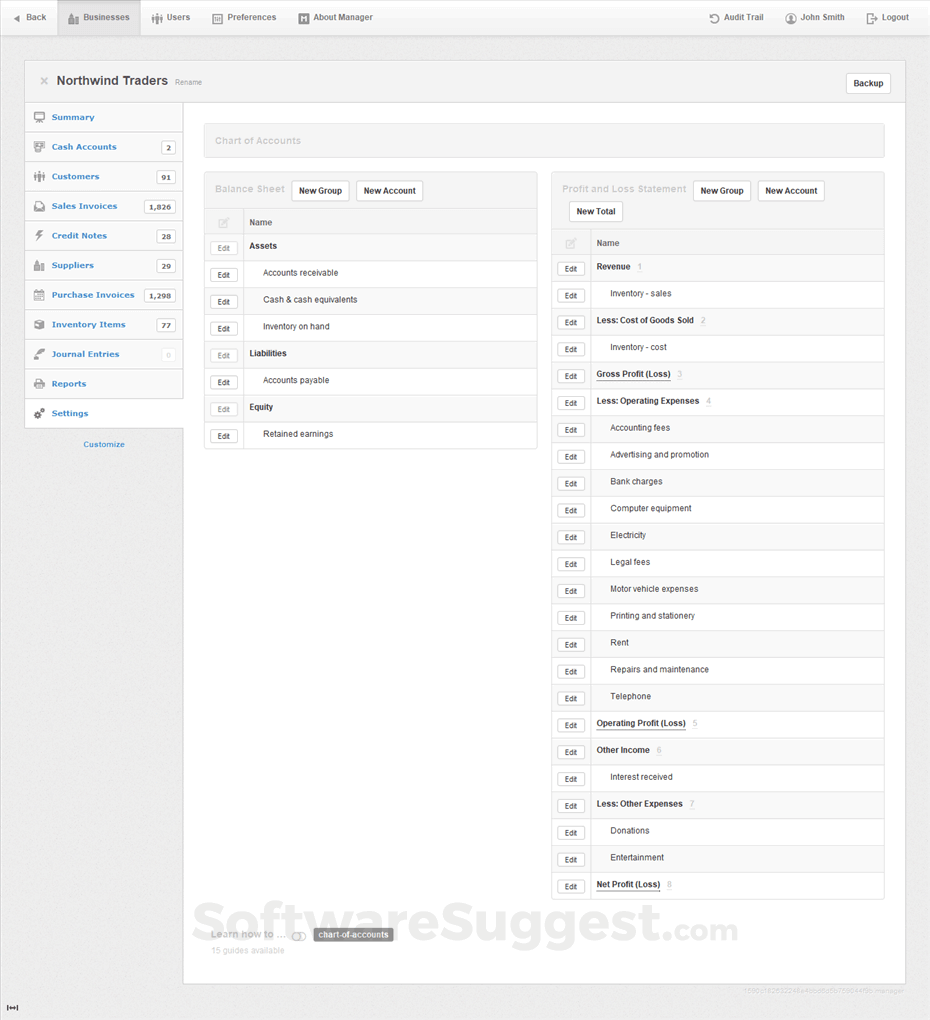Image resolution: width=930 pixels, height=1020 pixels.
Task: Click New Total under Profit and Loss Statement
Action: (x=595, y=211)
